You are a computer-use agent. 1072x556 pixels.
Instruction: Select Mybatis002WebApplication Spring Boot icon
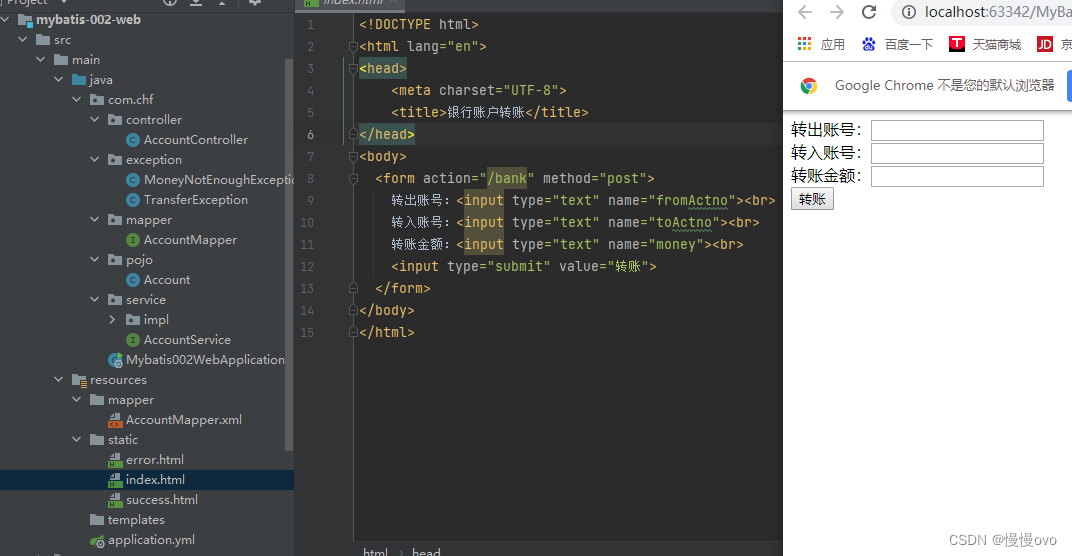coord(116,360)
